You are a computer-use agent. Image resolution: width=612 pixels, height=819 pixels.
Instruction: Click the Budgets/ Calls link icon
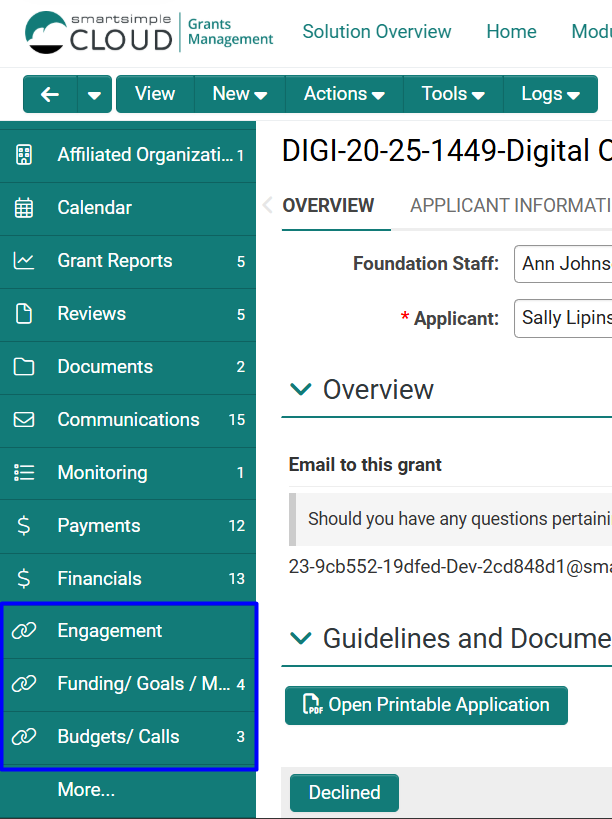[24, 736]
